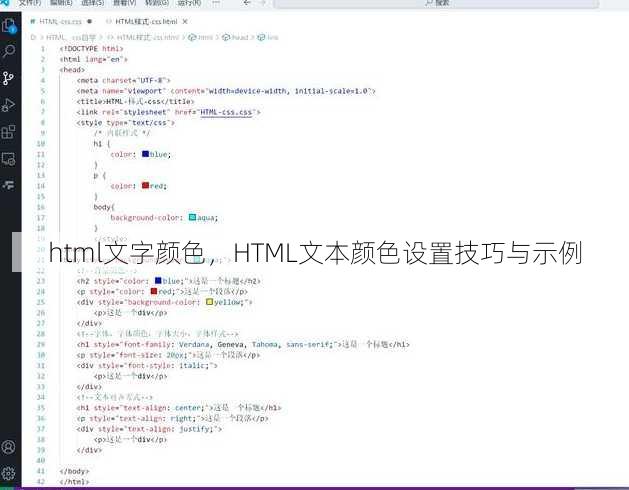
Task: Open the Run and Debug view
Action: tap(8, 105)
